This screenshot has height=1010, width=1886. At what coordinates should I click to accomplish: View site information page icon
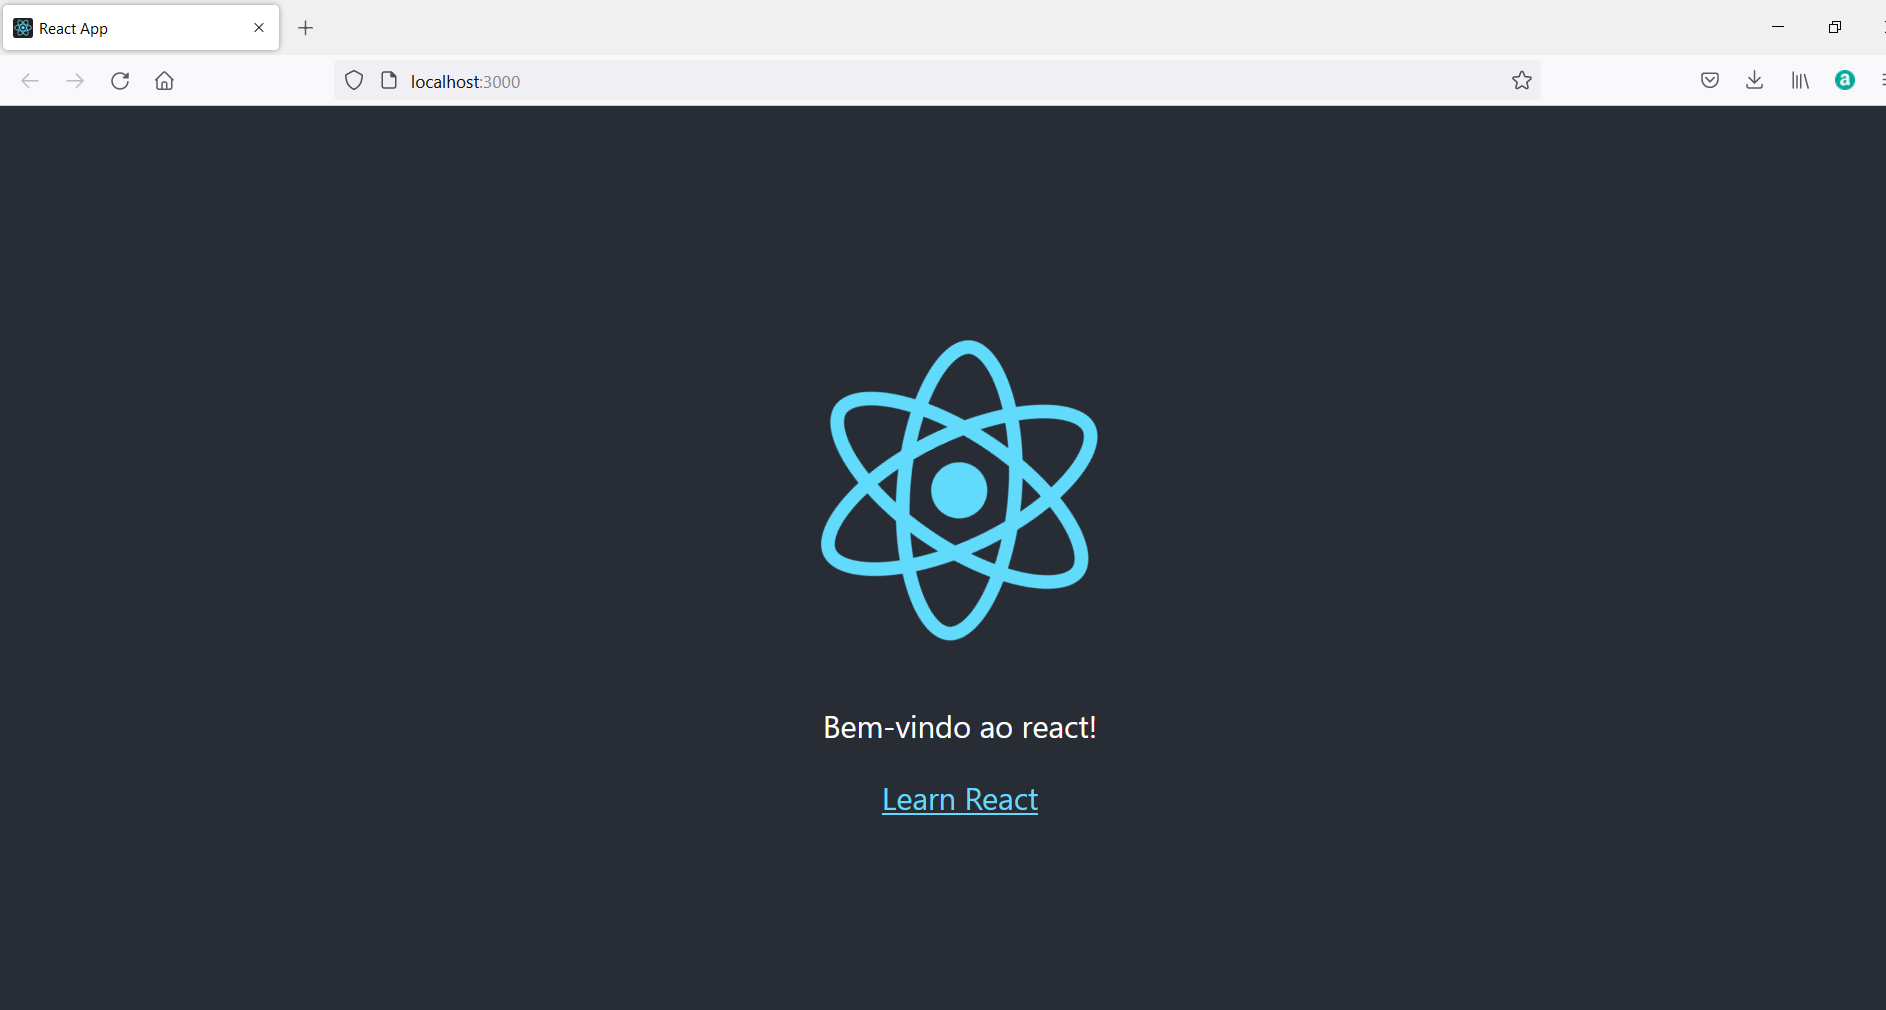click(x=389, y=81)
